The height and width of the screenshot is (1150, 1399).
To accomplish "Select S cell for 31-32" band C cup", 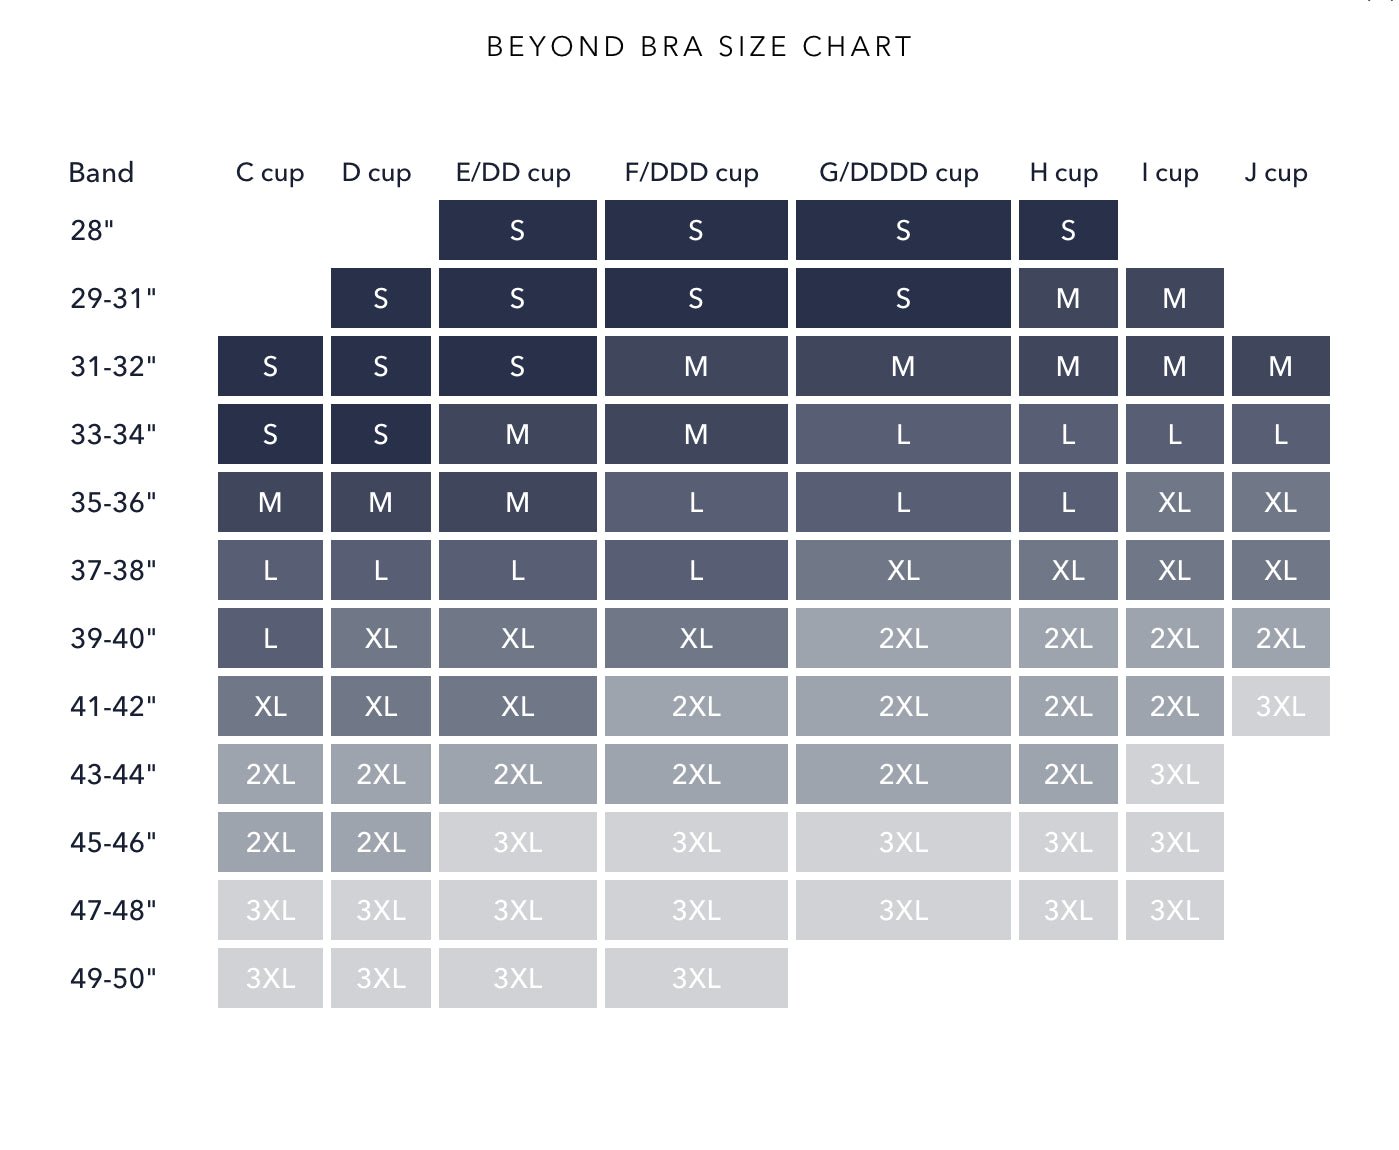I will tap(270, 367).
